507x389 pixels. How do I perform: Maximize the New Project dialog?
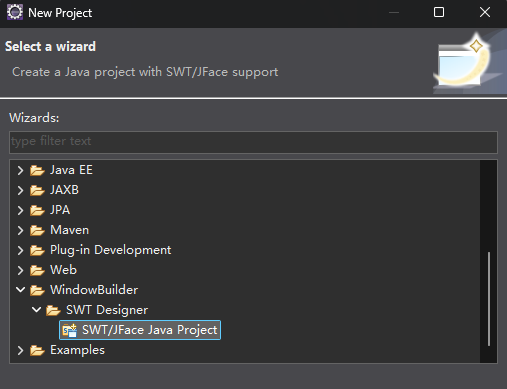439,12
